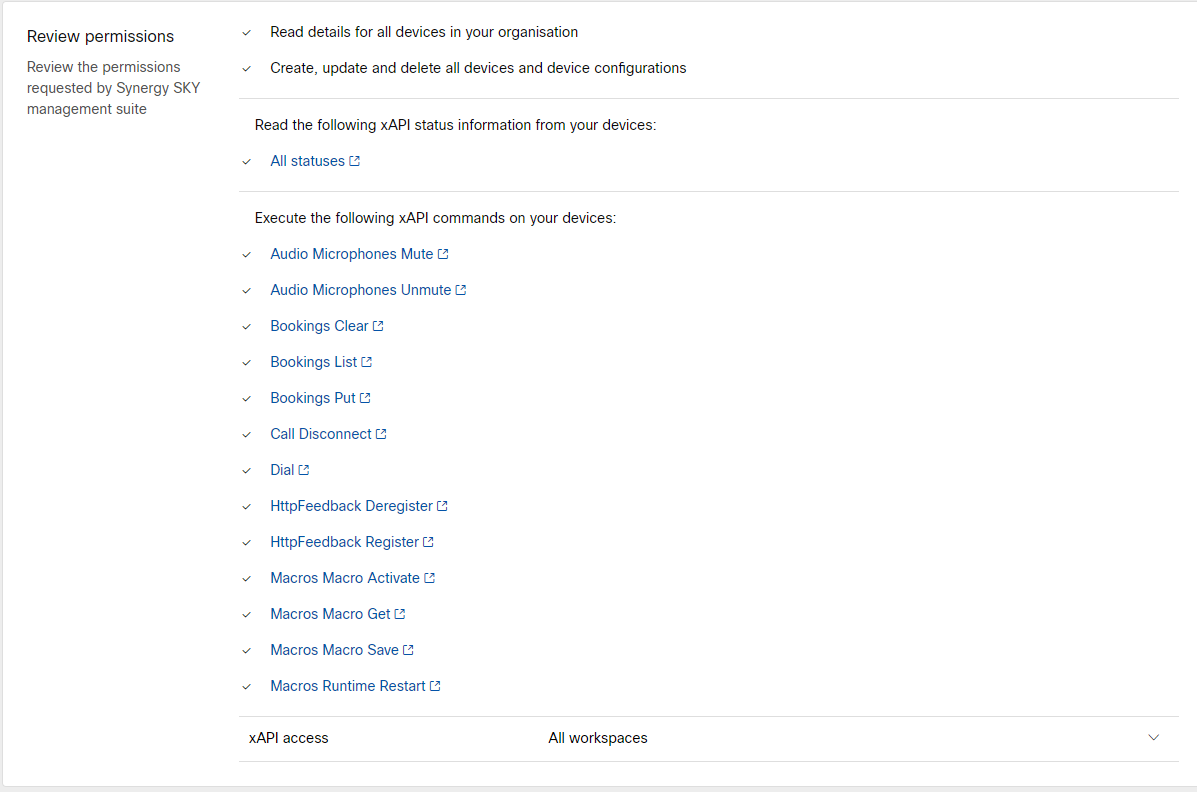Expand the All workspaces selector
The image size is (1197, 792).
(597, 737)
